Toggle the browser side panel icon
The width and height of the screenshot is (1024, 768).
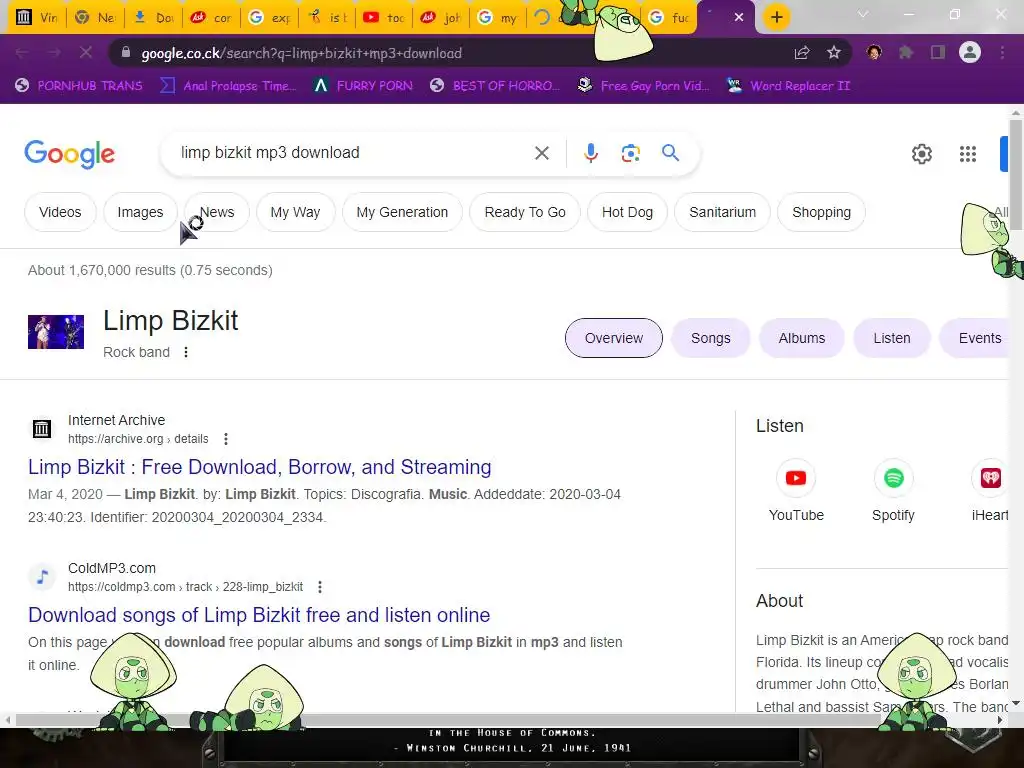click(x=938, y=52)
